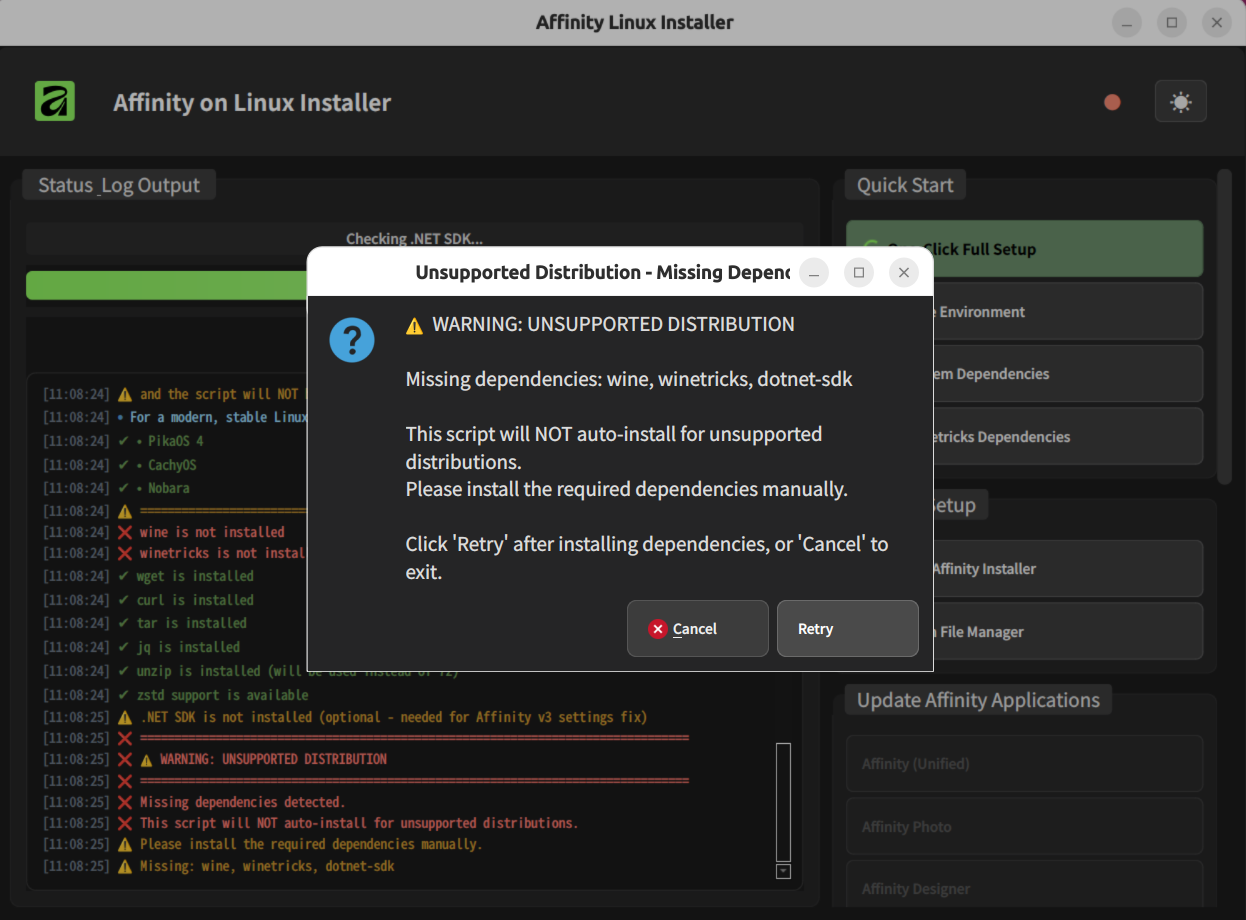
Task: Click the System Dependencies button
Action: point(1024,373)
